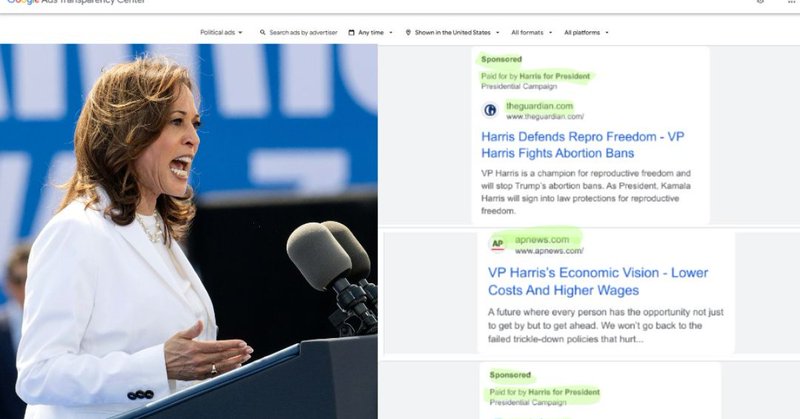Screen dimensions: 800x419
Task: Click www.theguardian.com/ URL text
Action: pos(545,116)
